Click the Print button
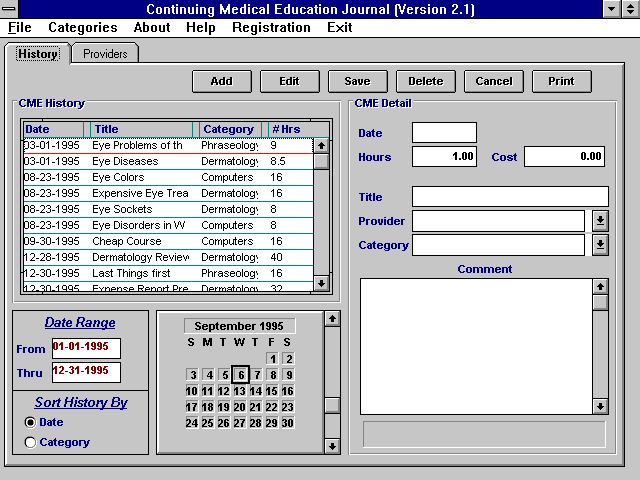The width and height of the screenshot is (640, 480). (x=561, y=81)
